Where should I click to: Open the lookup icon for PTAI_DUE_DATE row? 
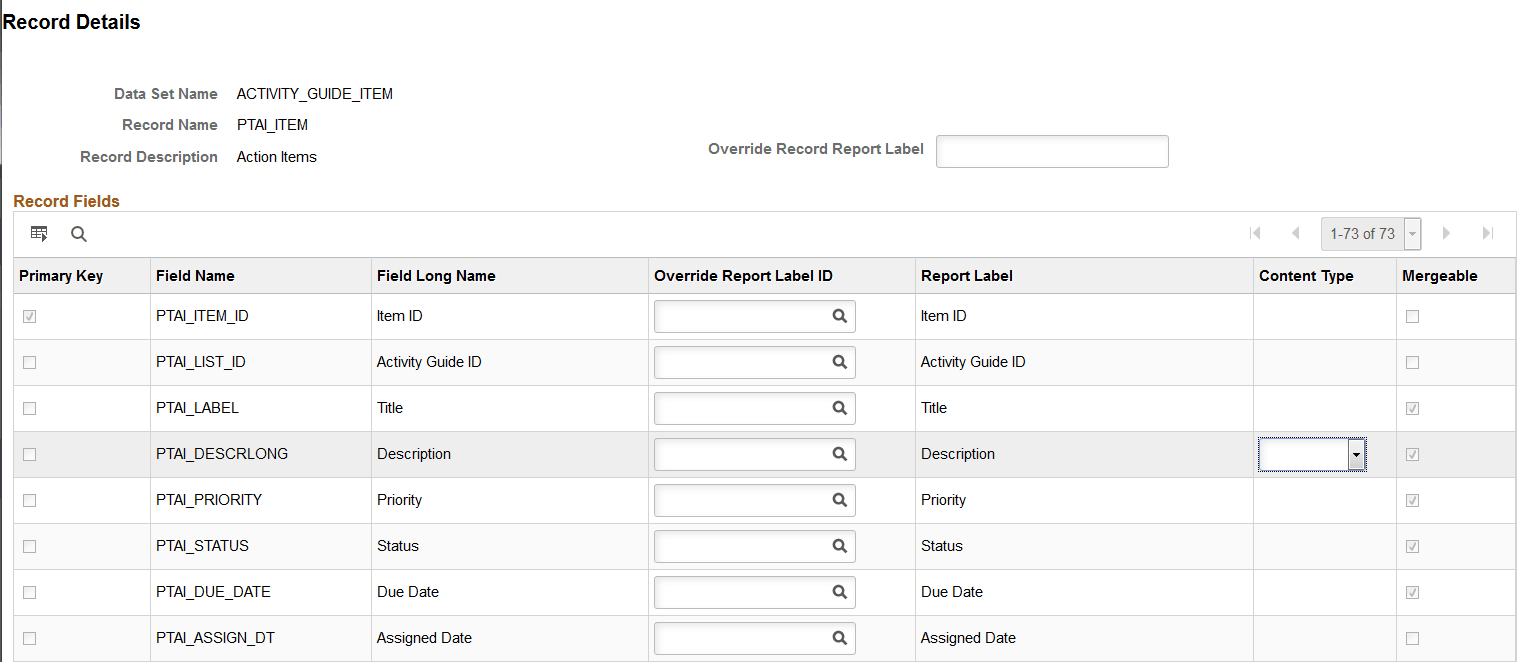(x=839, y=592)
